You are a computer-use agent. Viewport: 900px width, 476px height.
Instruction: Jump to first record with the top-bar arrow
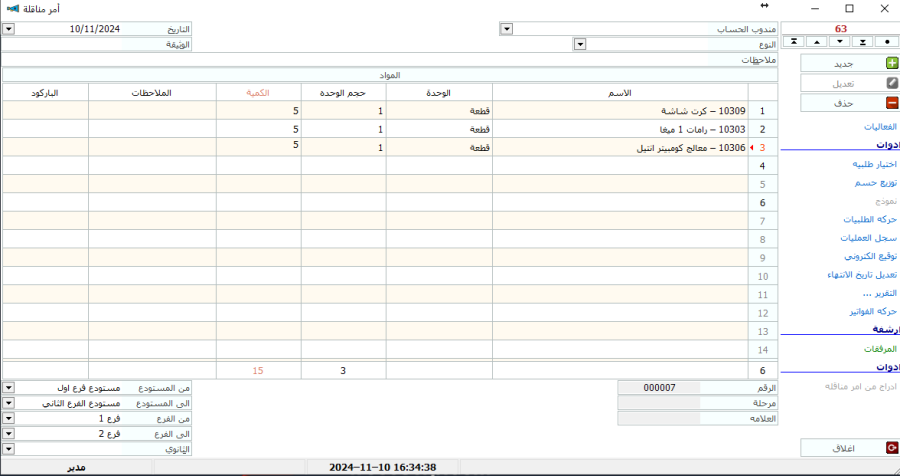[x=793, y=42]
